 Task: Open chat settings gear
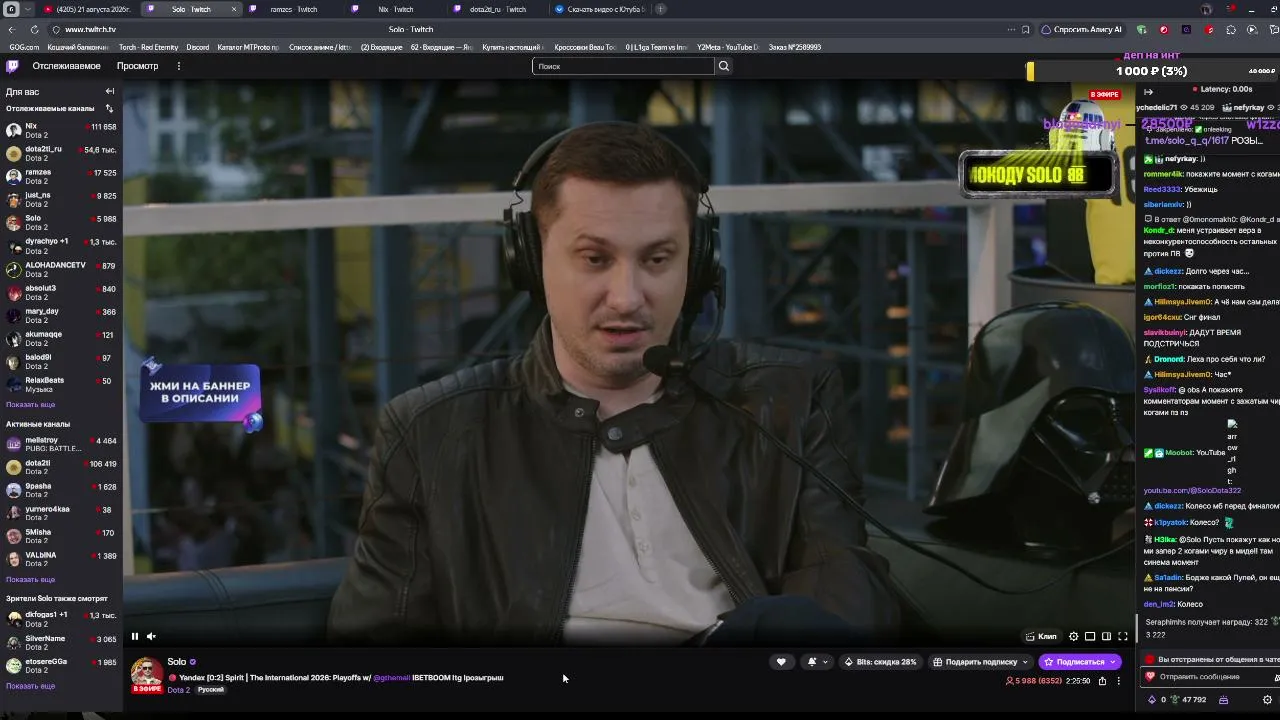[1269, 700]
